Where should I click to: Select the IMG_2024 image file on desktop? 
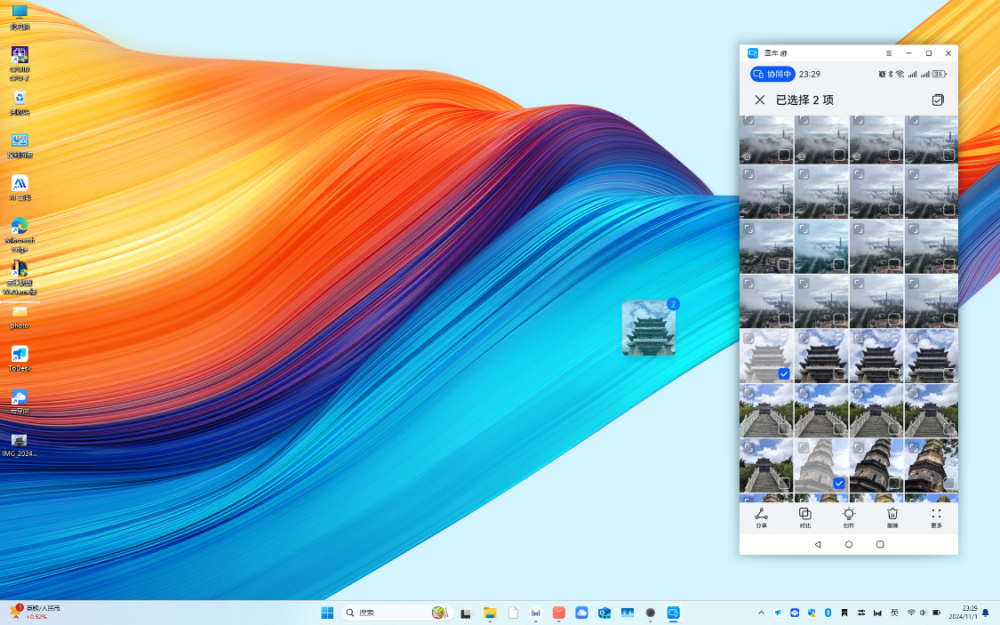point(20,445)
